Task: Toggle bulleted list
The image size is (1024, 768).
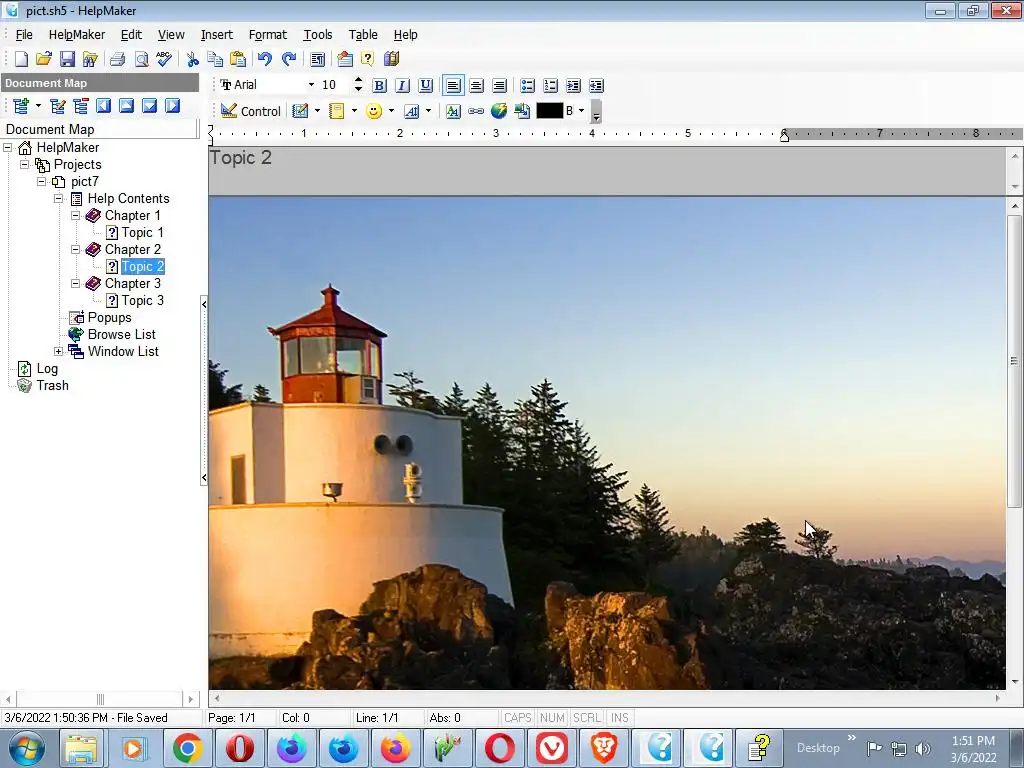Action: click(x=527, y=86)
